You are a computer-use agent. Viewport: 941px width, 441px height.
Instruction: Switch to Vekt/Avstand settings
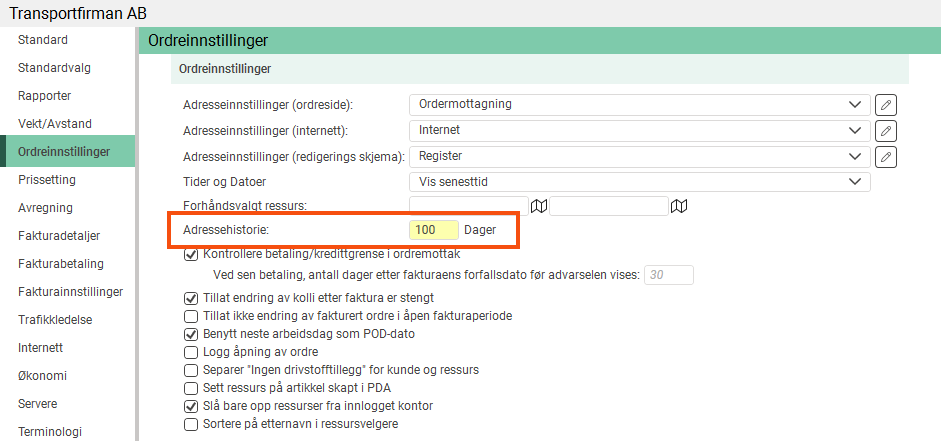55,124
